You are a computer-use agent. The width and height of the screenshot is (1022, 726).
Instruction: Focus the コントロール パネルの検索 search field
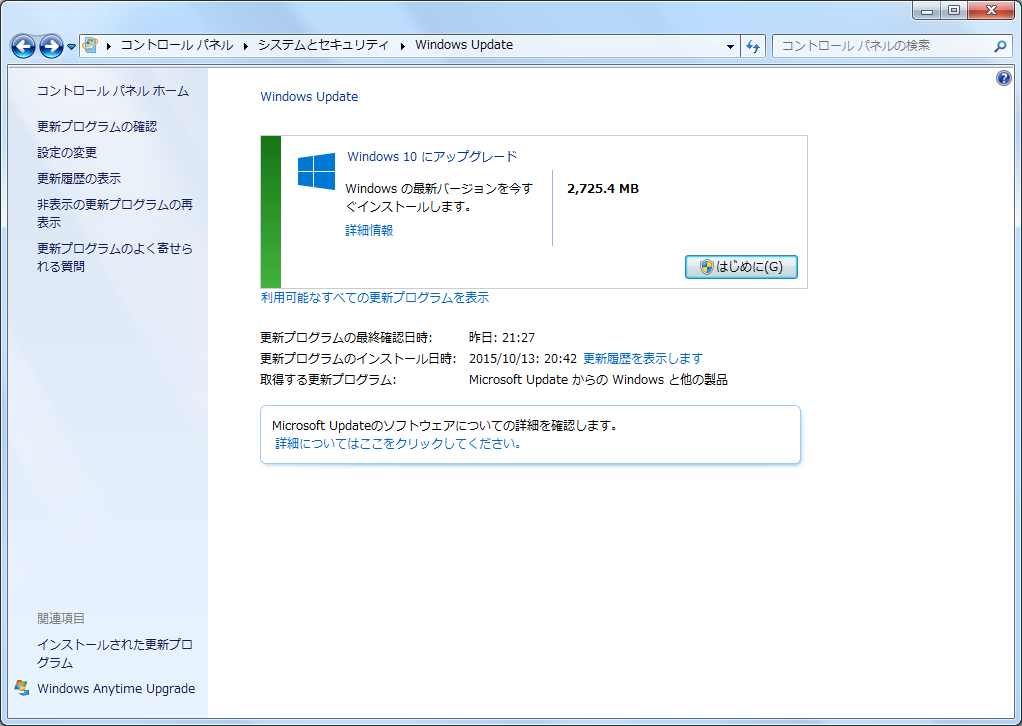click(x=883, y=46)
